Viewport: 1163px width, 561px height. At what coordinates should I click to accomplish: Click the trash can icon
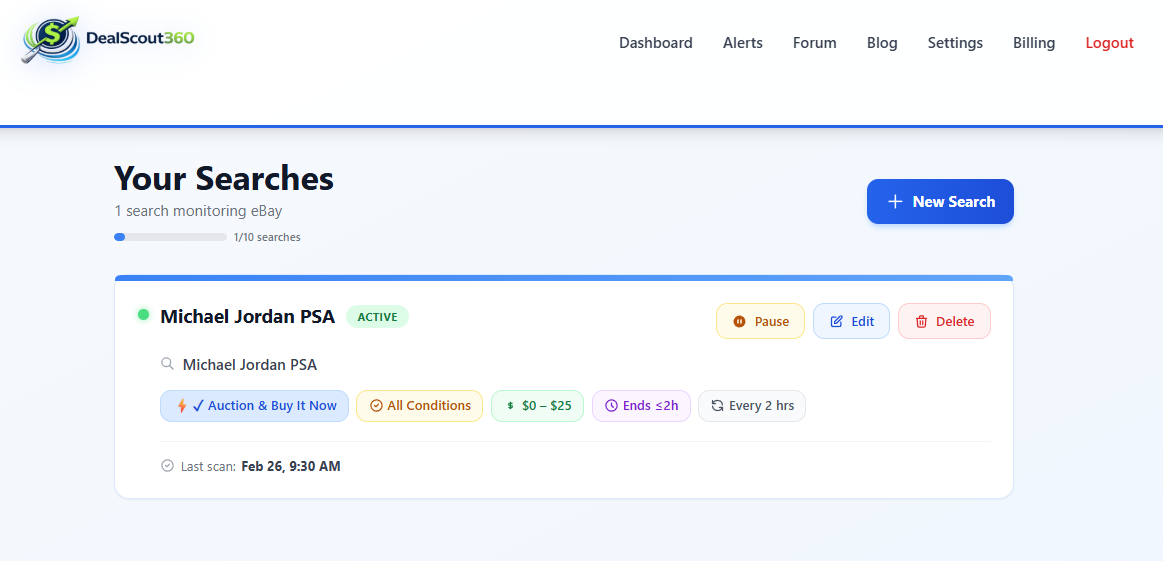[x=921, y=321]
